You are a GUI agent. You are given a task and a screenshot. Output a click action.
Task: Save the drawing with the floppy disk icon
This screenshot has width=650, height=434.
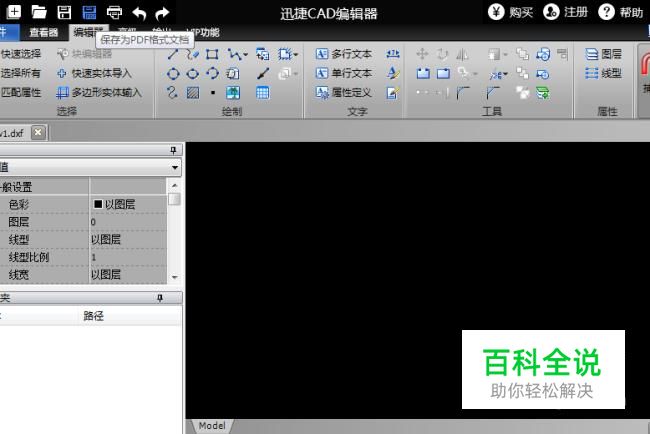tap(64, 12)
